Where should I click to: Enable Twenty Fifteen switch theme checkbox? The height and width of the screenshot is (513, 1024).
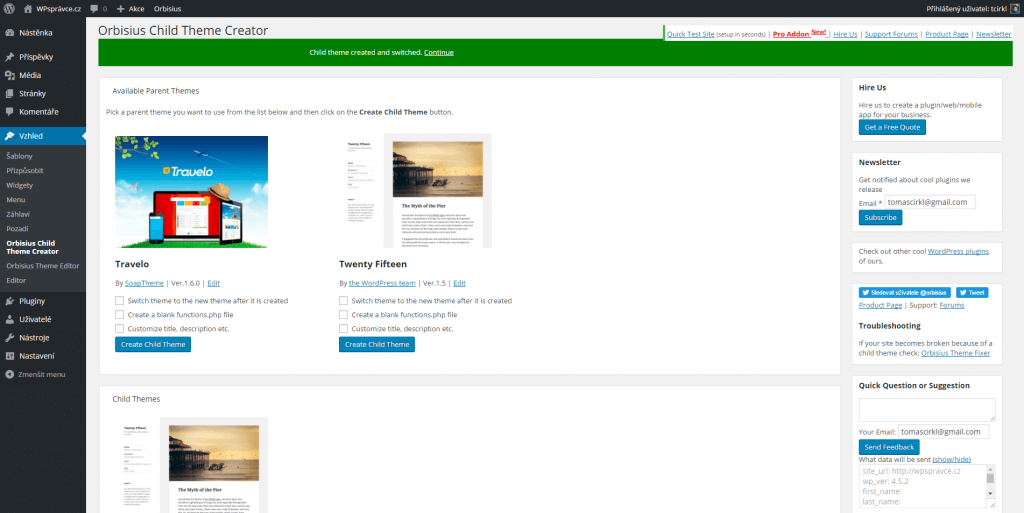point(344,301)
